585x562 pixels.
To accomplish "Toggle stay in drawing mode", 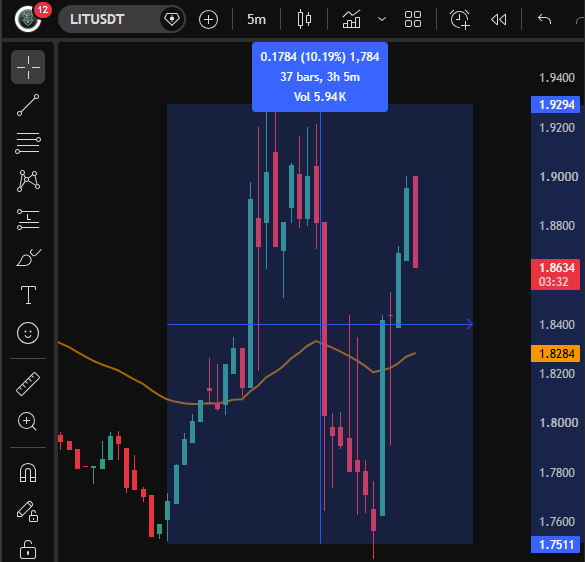I will pos(27,511).
